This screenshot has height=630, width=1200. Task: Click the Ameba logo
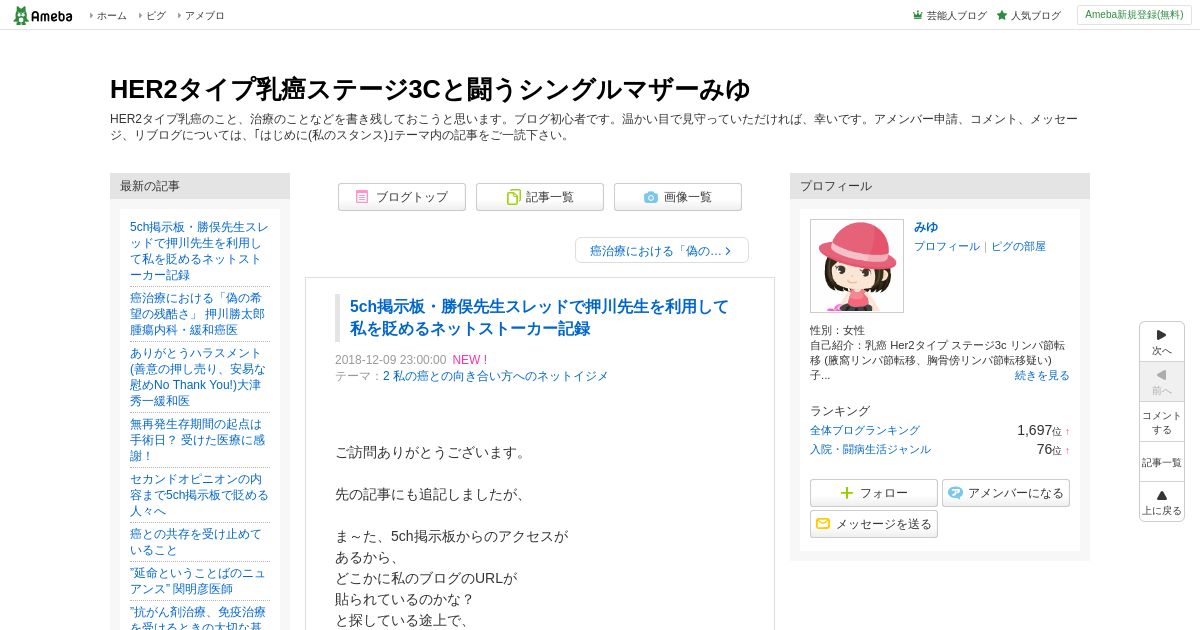point(42,15)
